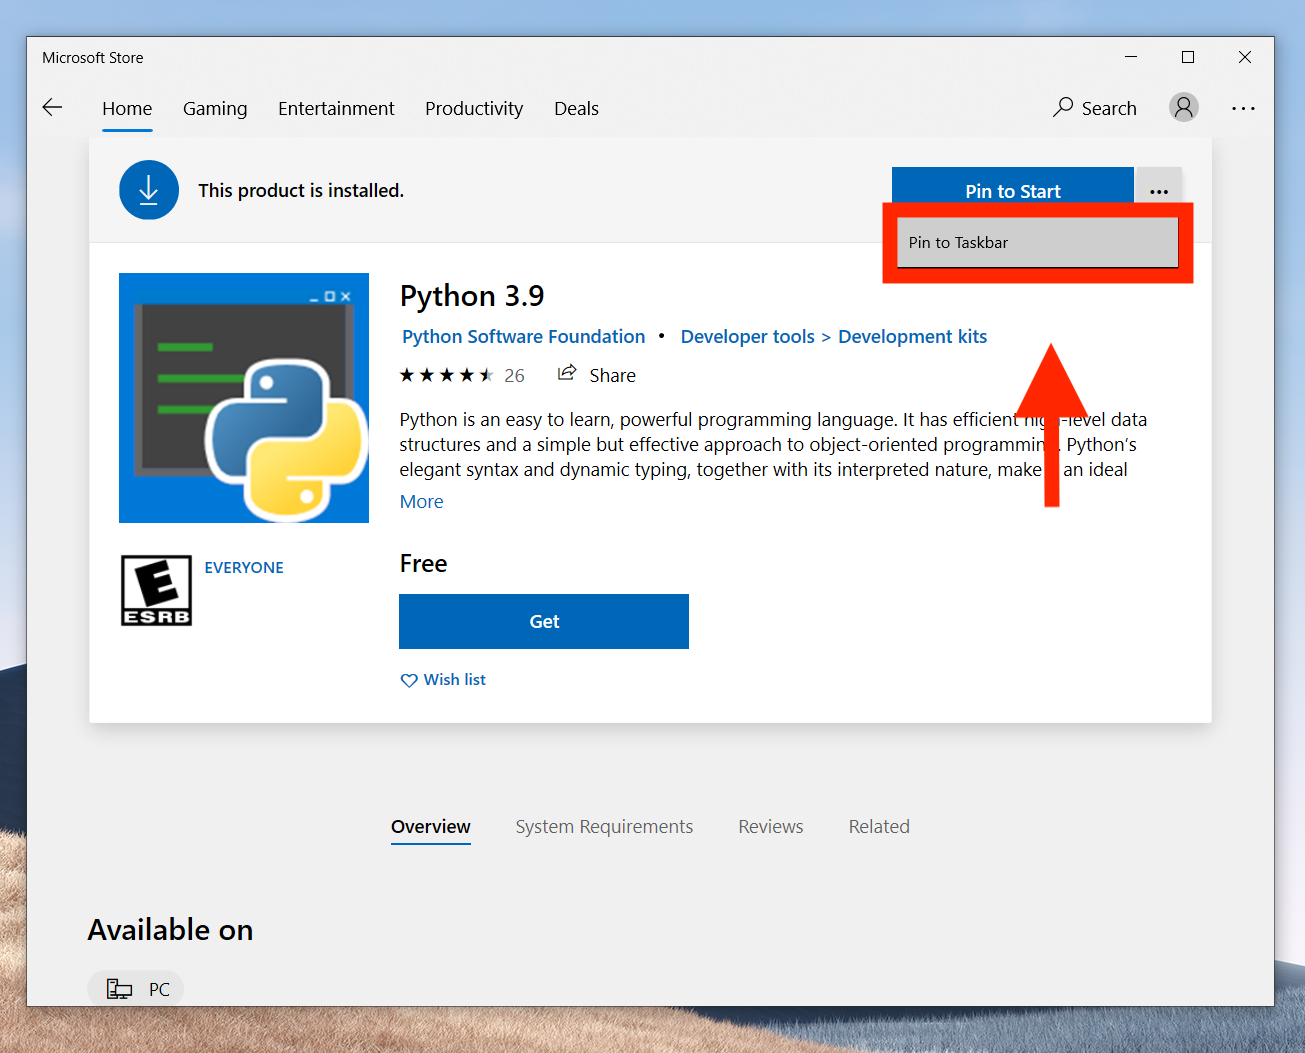
Task: Minimize the Microsoft Store window
Action: [x=1131, y=57]
